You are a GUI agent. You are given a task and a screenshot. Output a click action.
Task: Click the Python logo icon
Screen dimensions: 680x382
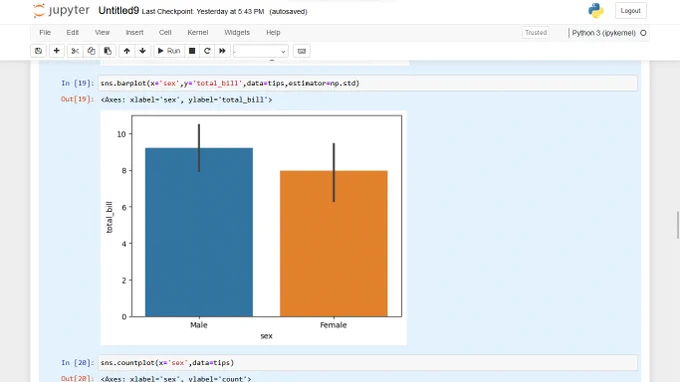pos(596,11)
